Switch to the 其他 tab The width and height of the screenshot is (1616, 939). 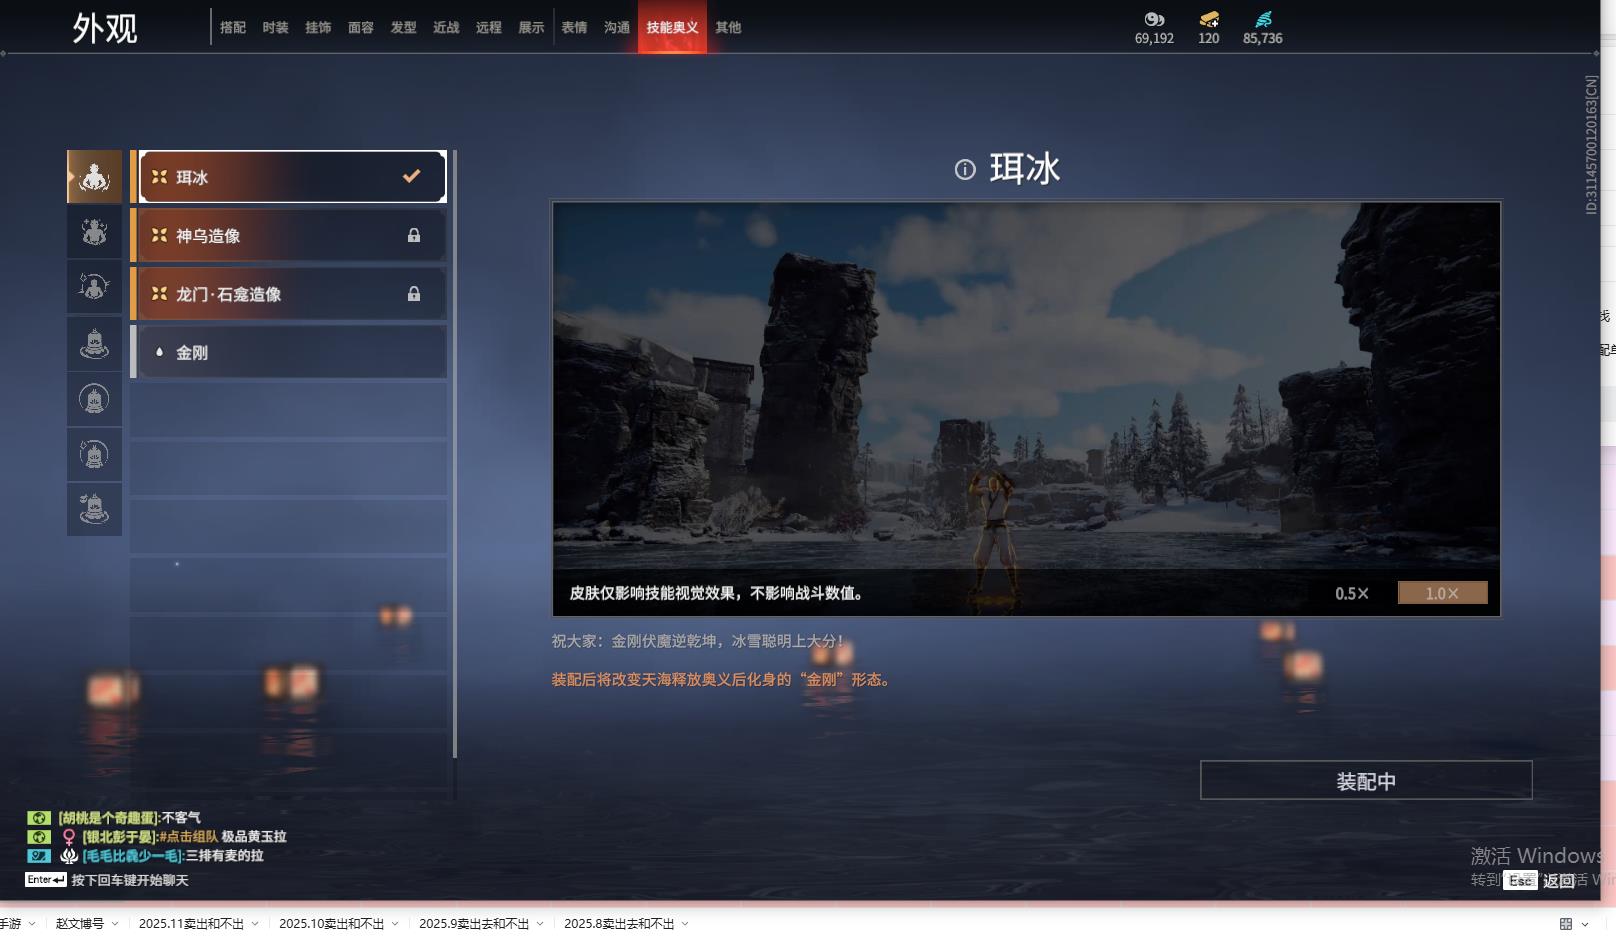pos(728,28)
